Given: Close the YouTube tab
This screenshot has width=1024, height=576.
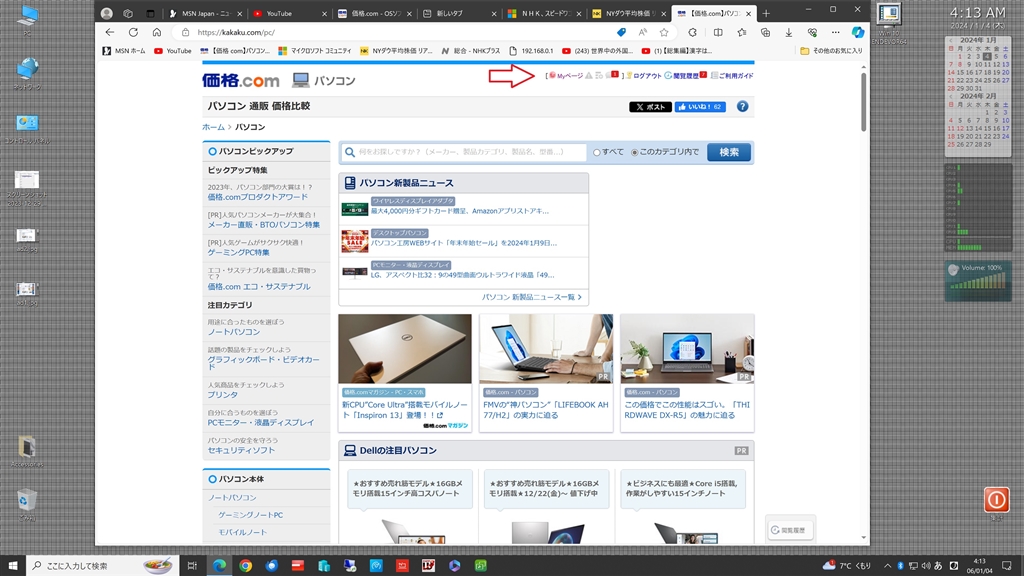Looking at the screenshot, I should tap(324, 13).
